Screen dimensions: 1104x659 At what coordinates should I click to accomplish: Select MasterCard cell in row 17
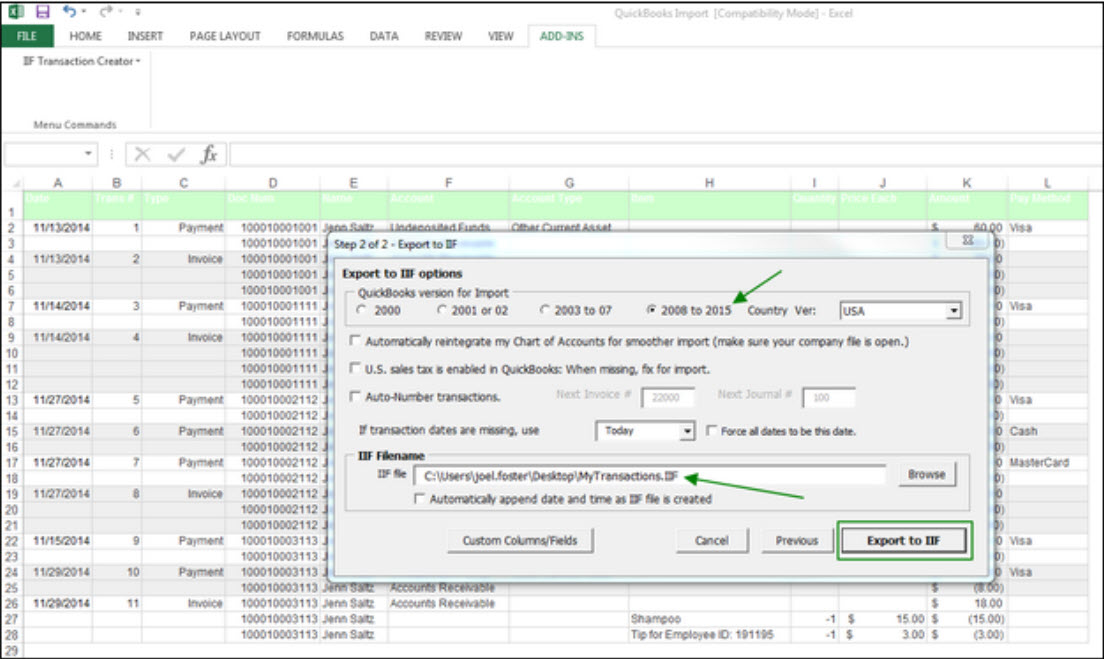click(1047, 463)
